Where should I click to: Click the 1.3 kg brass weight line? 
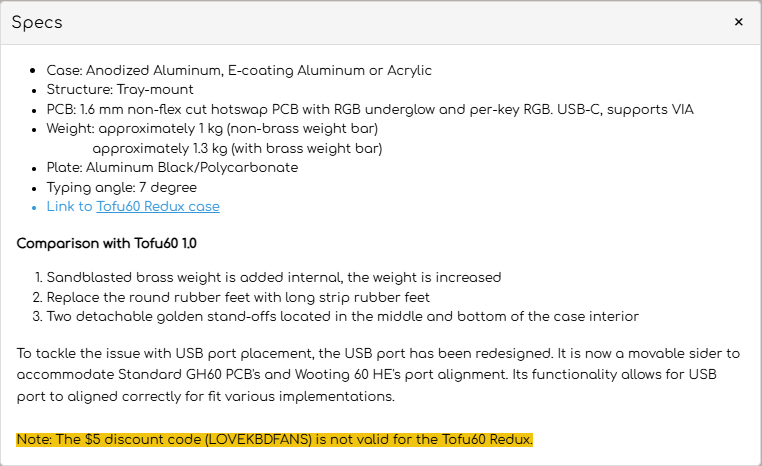[x=237, y=148]
